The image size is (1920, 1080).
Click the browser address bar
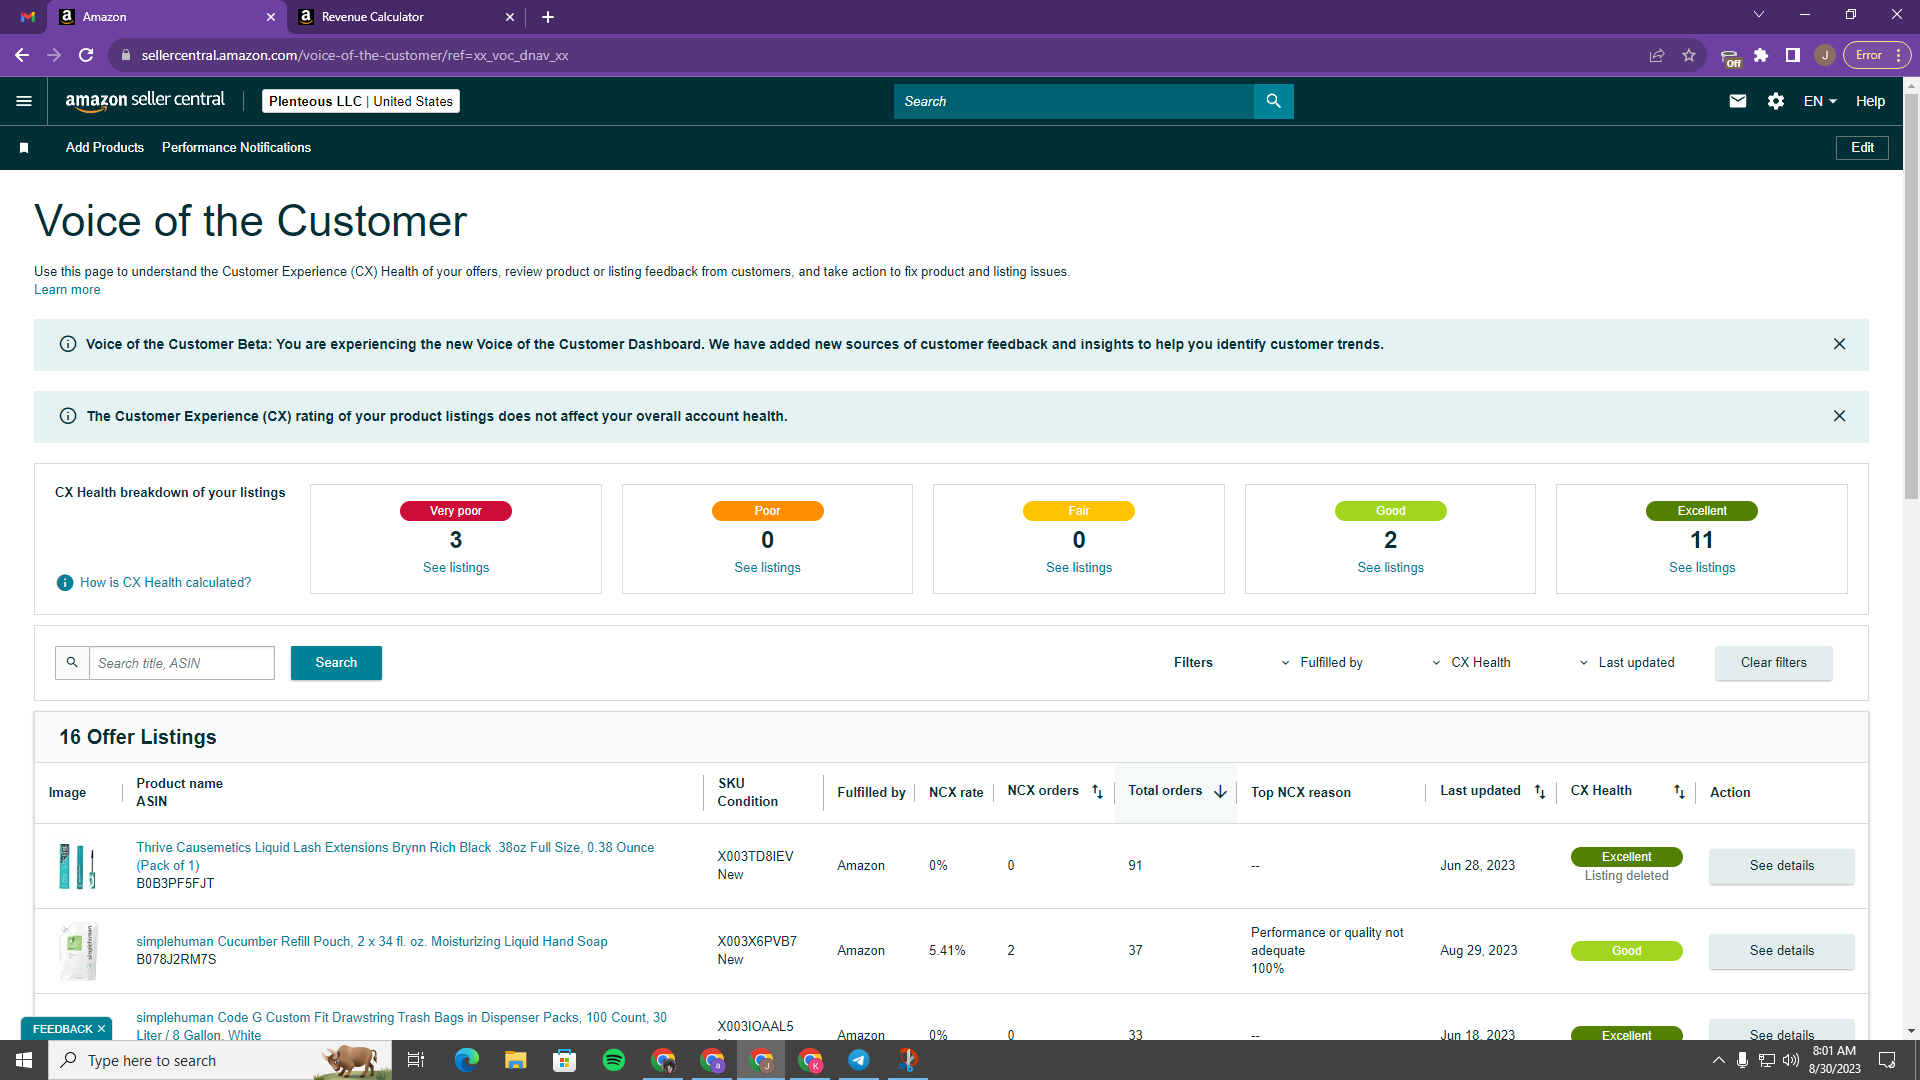tap(880, 55)
